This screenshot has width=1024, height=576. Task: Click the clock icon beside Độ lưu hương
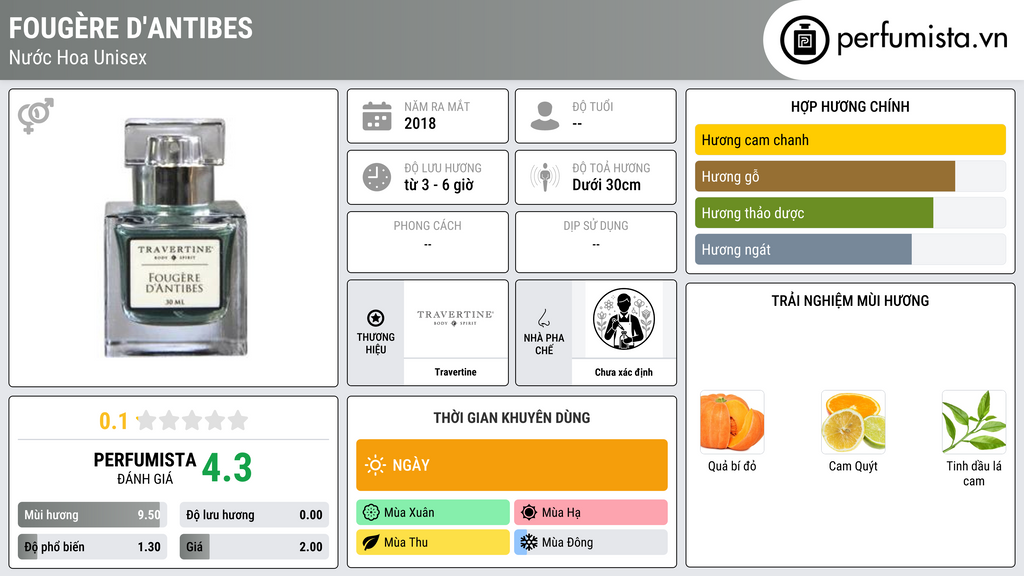click(x=377, y=177)
